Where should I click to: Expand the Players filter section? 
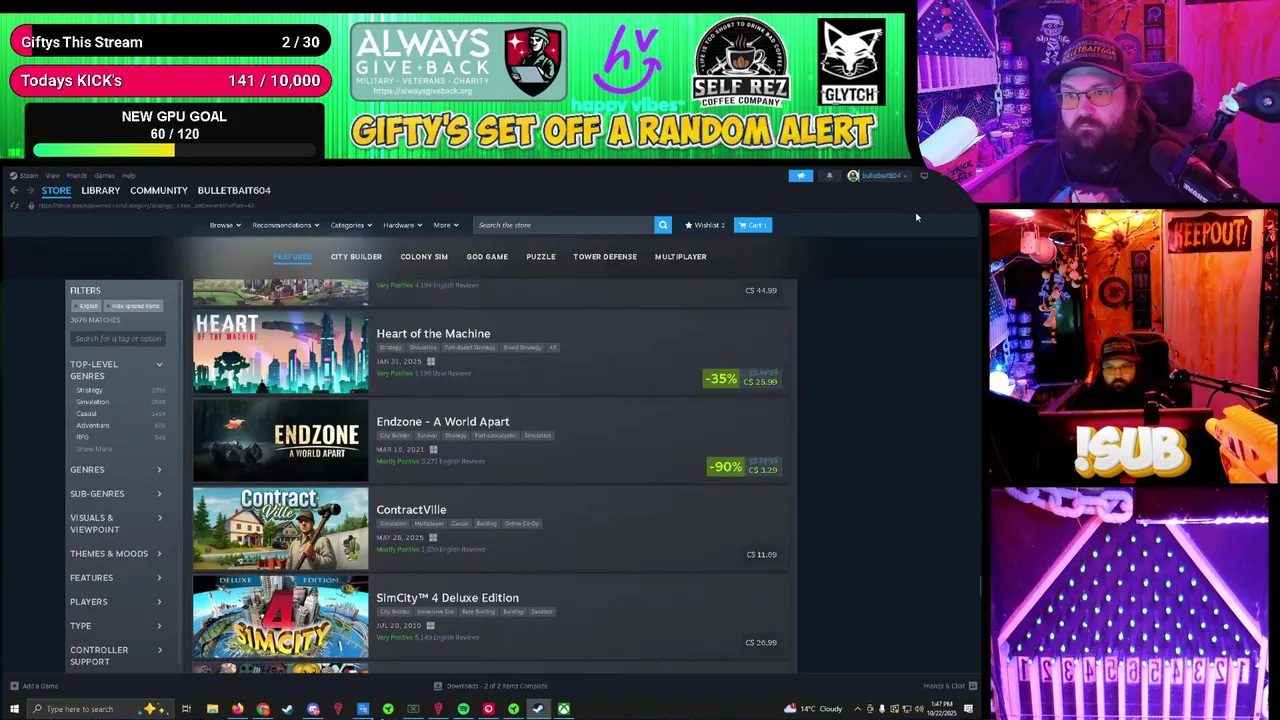coord(116,602)
